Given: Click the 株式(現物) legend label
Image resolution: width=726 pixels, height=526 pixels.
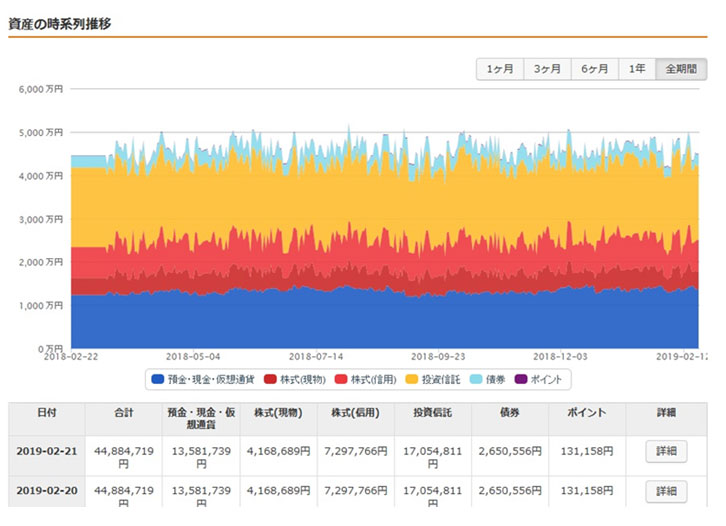Looking at the screenshot, I should pos(303,380).
